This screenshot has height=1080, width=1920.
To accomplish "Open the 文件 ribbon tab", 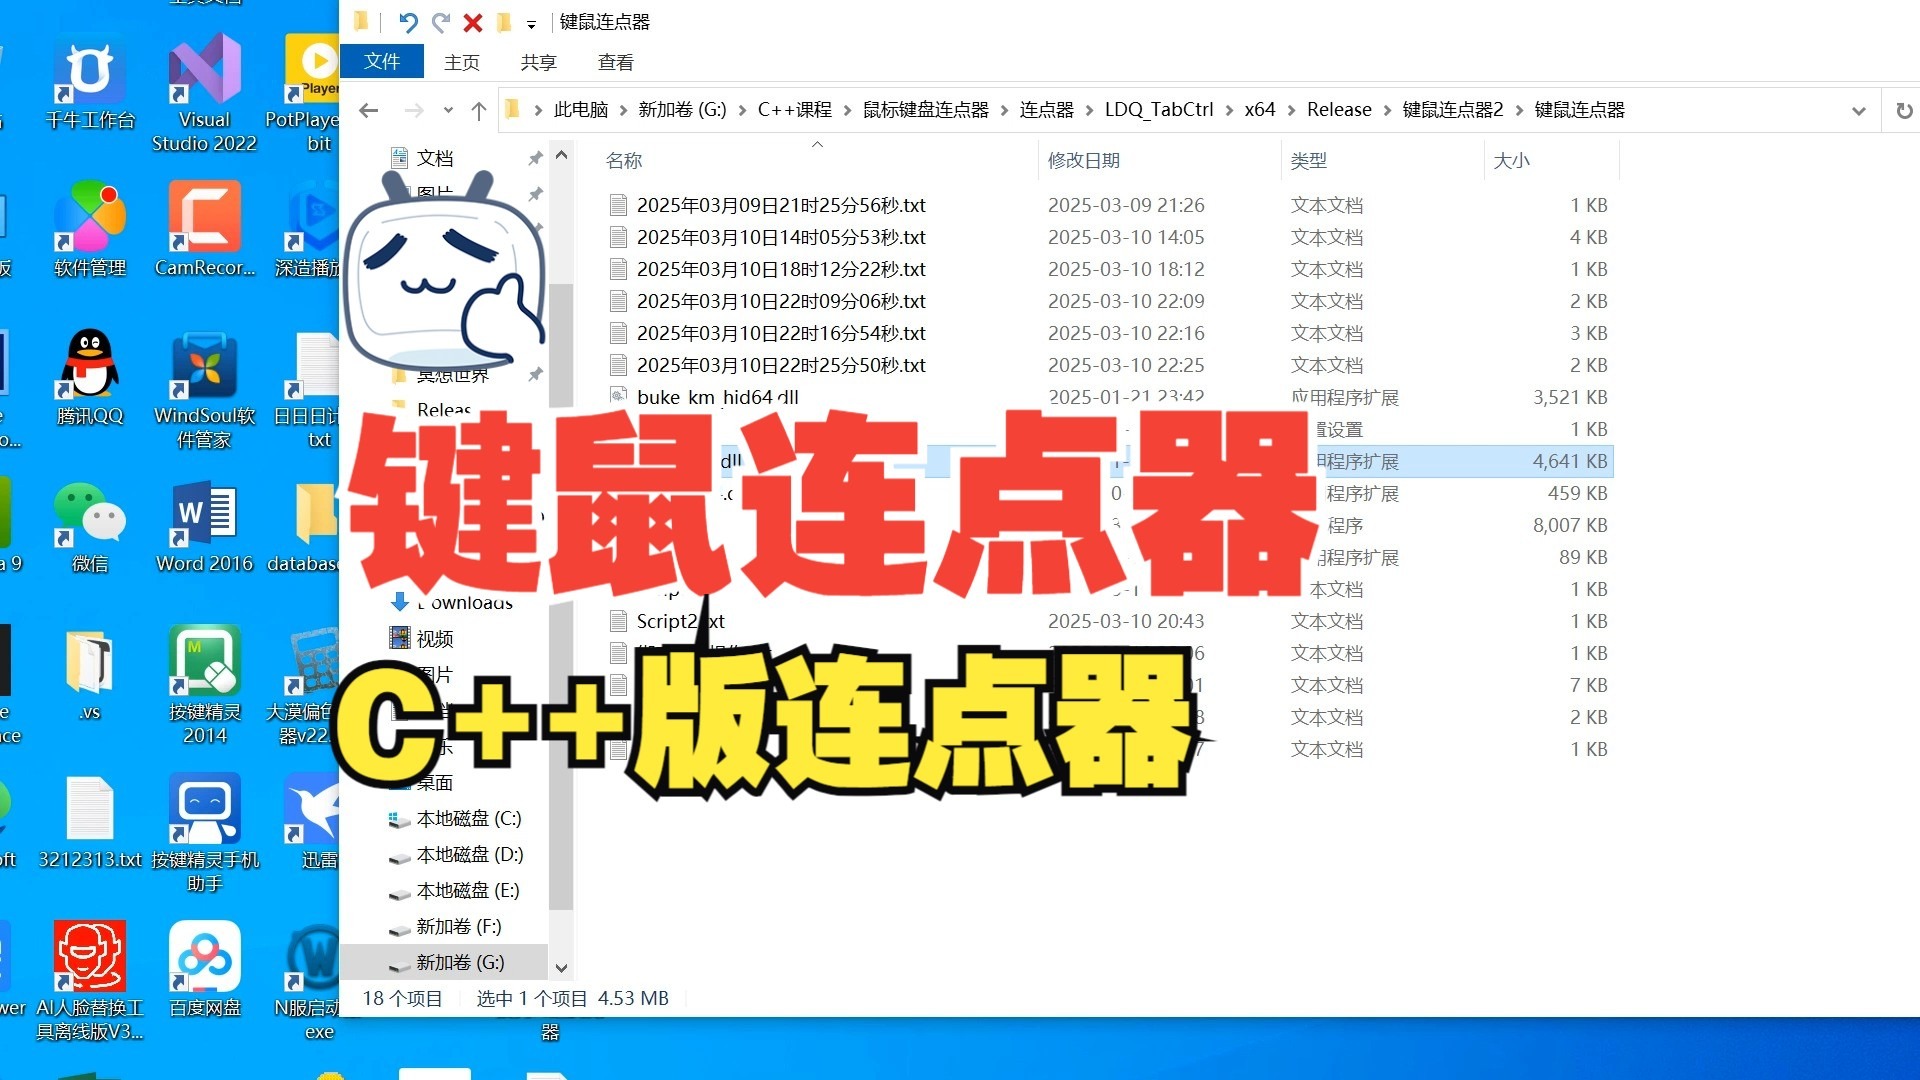I will coord(382,62).
